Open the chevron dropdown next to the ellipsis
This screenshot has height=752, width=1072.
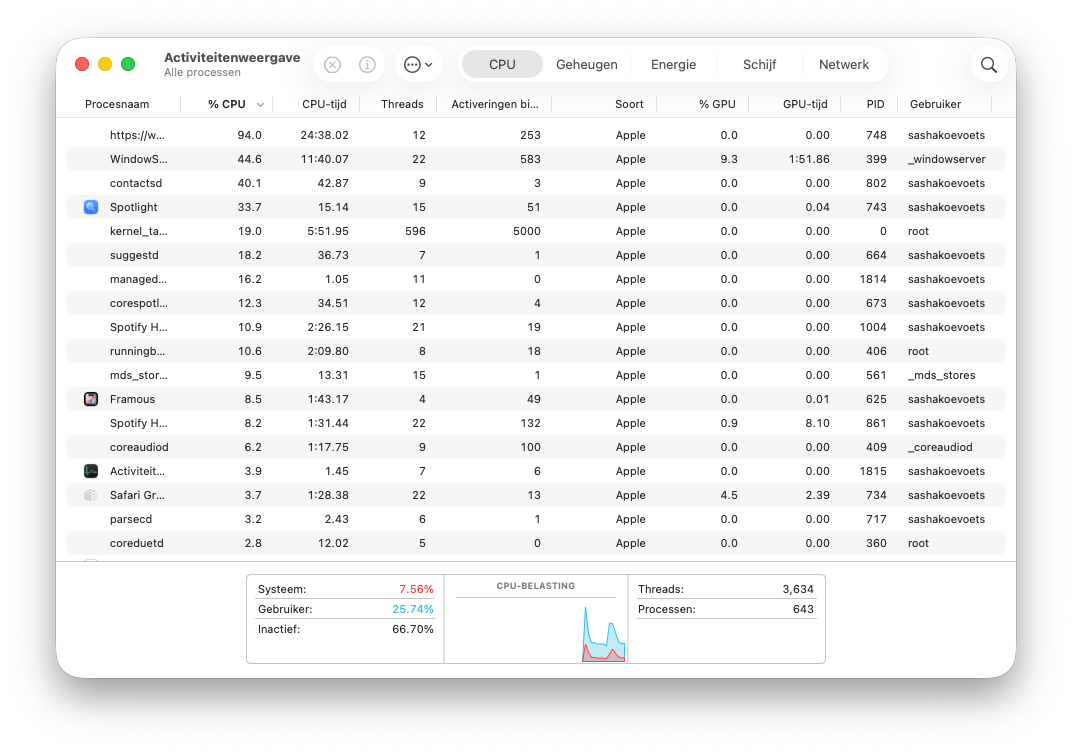point(429,64)
